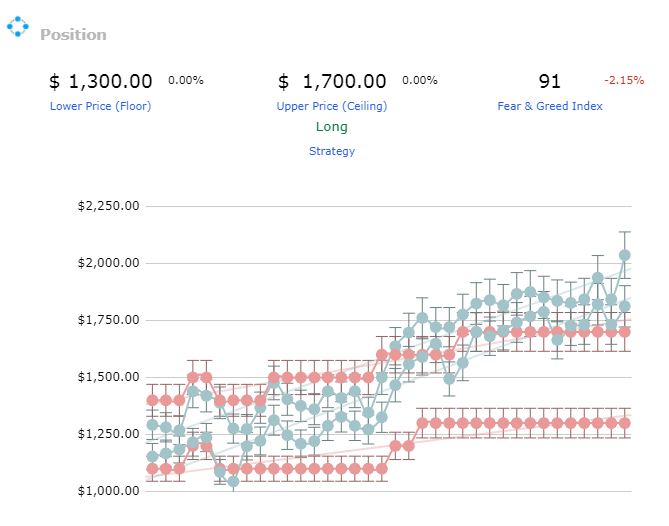The width and height of the screenshot is (669, 526).
Task: Click the $2,250.00 axis label
Action: point(108,206)
